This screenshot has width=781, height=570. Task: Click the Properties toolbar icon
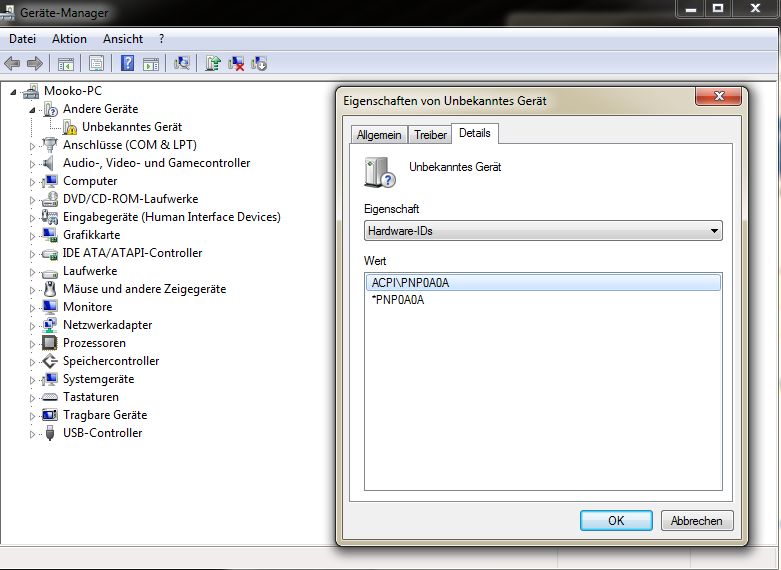[96, 63]
